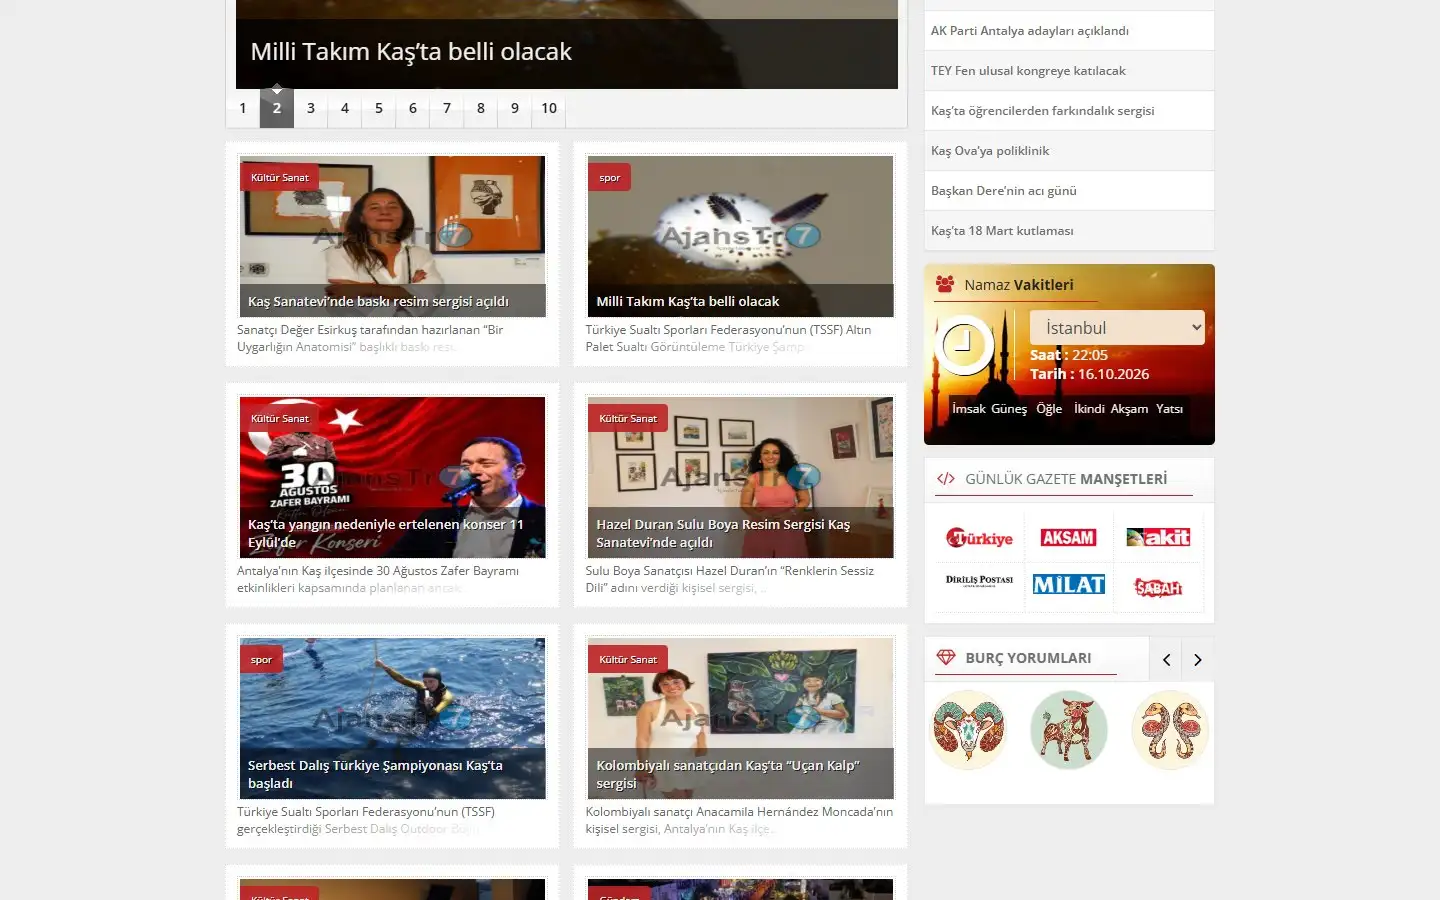Go to slider page 6

pyautogui.click(x=413, y=108)
